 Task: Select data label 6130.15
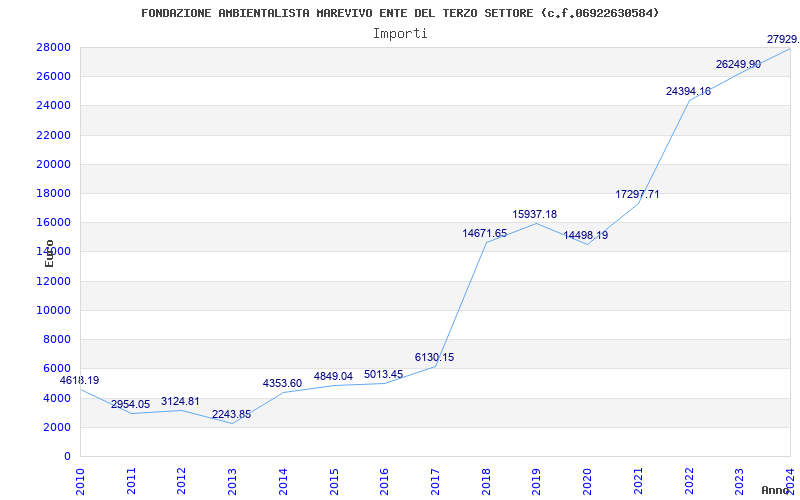pos(434,357)
